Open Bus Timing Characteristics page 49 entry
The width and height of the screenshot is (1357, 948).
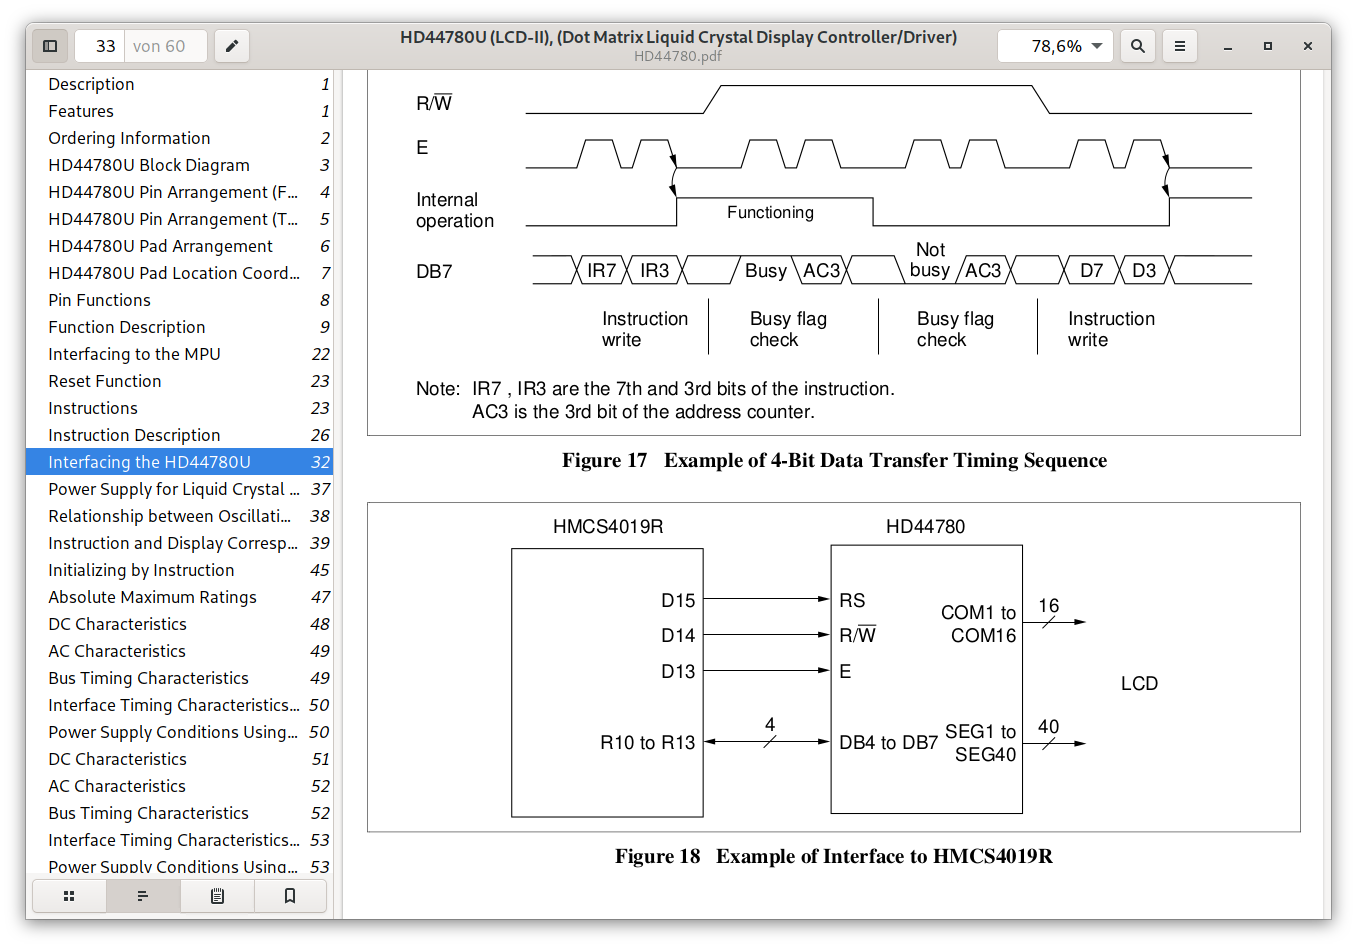(x=179, y=678)
